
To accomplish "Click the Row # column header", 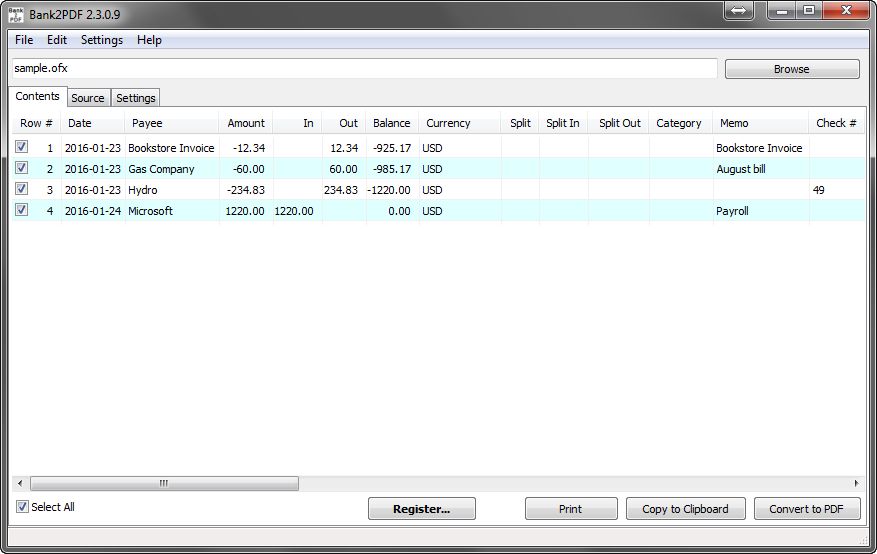I will pyautogui.click(x=36, y=123).
